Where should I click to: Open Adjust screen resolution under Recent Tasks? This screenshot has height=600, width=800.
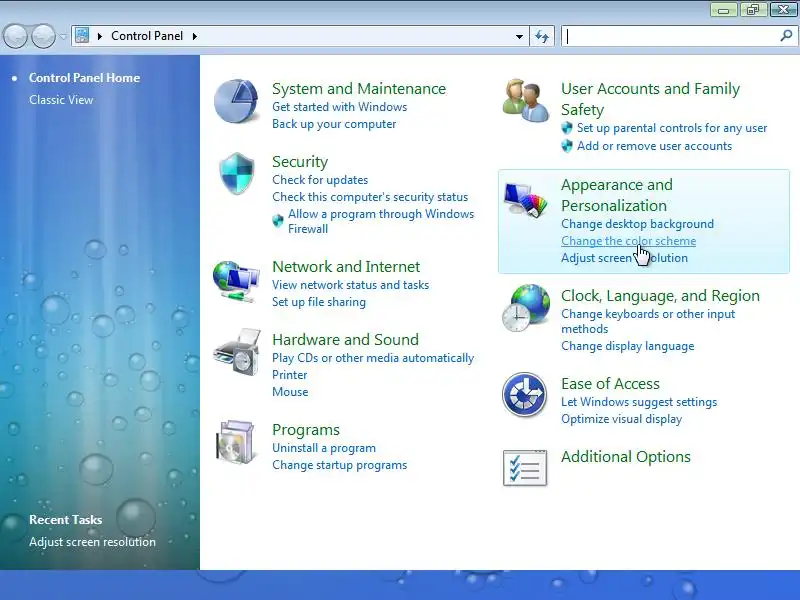pyautogui.click(x=92, y=542)
